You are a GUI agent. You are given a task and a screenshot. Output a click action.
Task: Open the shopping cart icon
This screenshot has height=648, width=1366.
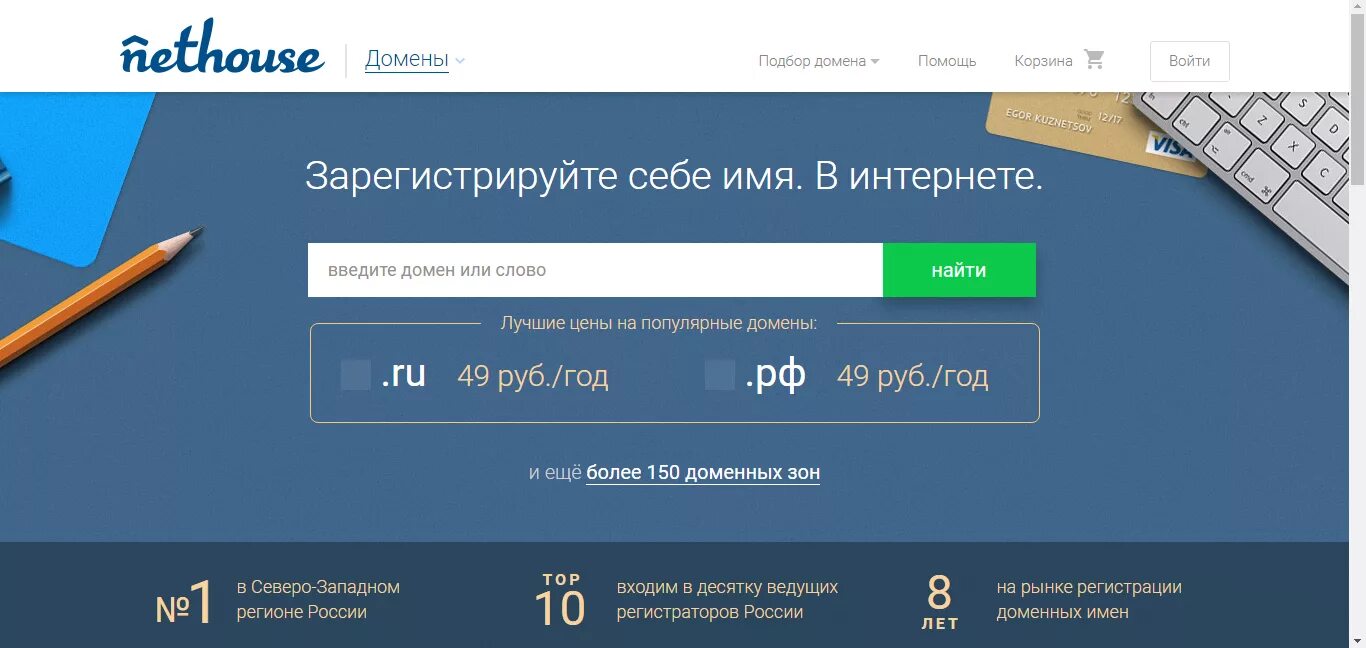(1095, 59)
